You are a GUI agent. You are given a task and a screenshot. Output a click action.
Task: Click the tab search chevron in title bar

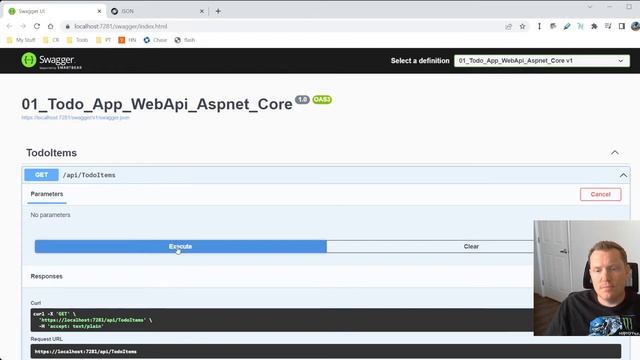[590, 7]
